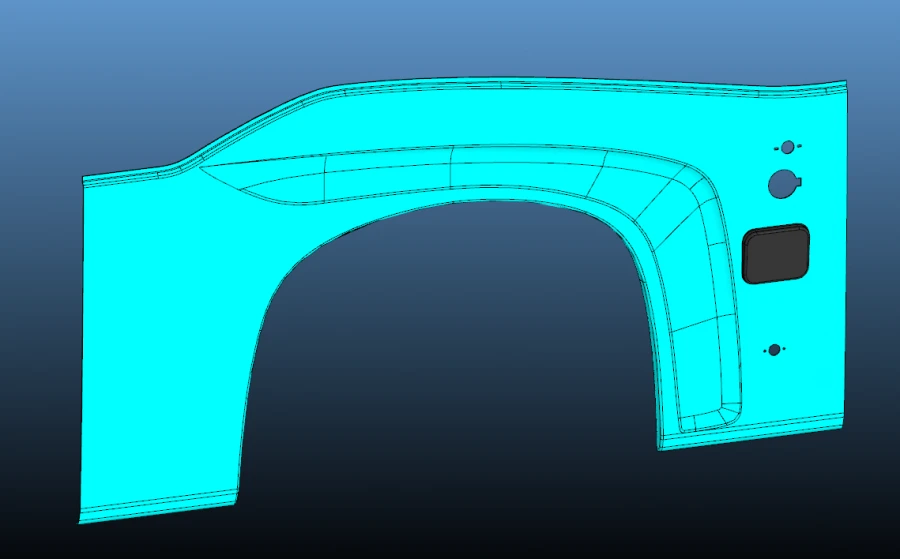Select the curved shoulder bend on upper left
The image size is (900, 559).
pyautogui.click(x=250, y=125)
